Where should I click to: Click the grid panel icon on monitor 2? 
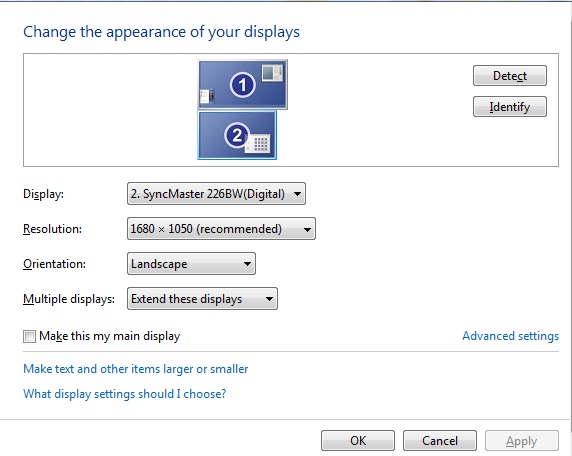coord(258,144)
